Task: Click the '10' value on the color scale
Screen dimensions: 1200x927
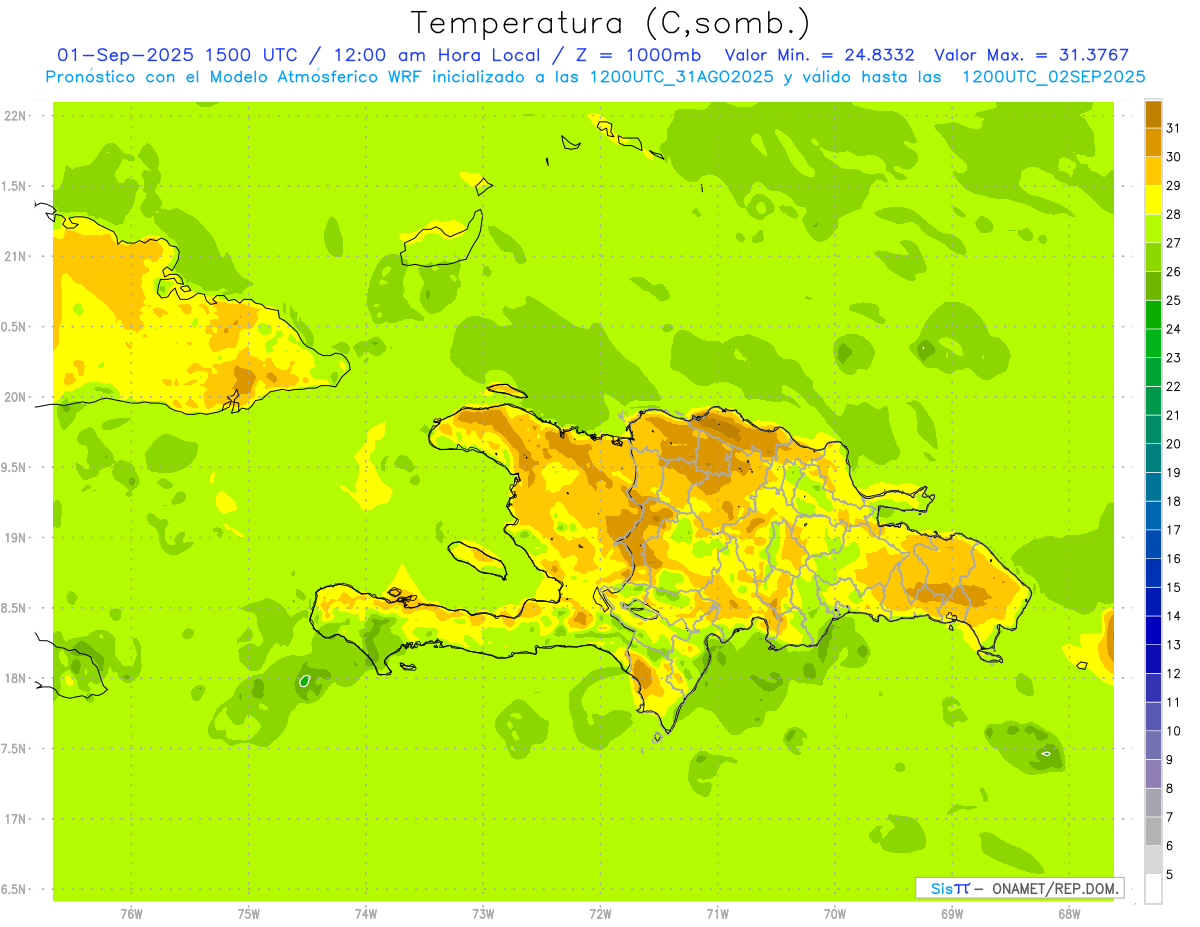Action: point(1173,731)
